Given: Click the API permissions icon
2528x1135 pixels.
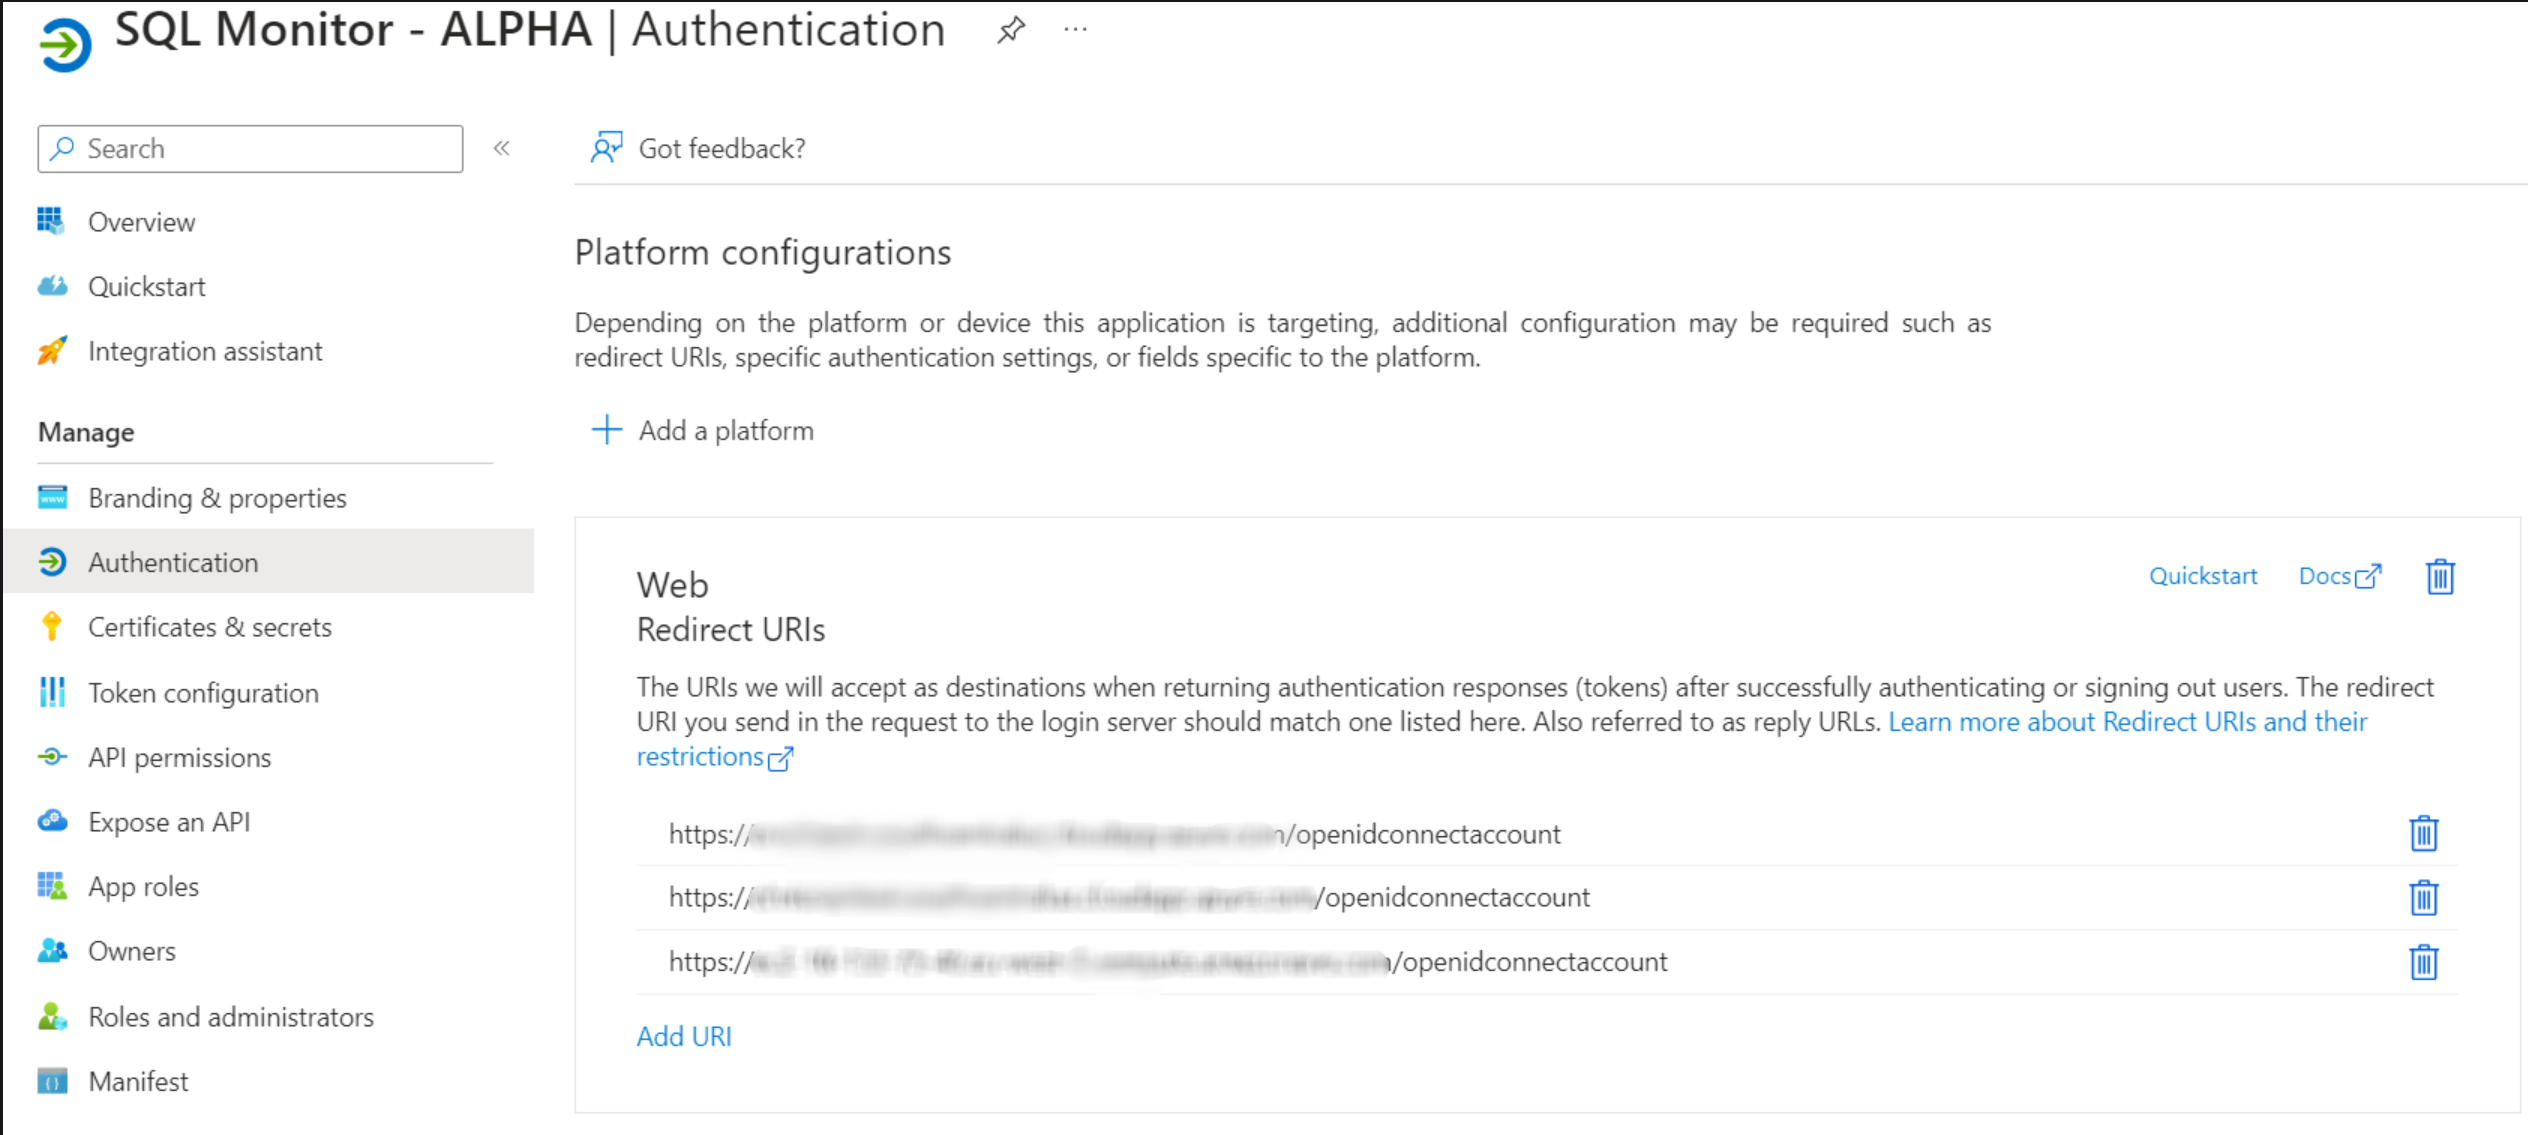Looking at the screenshot, I should pyautogui.click(x=52, y=756).
